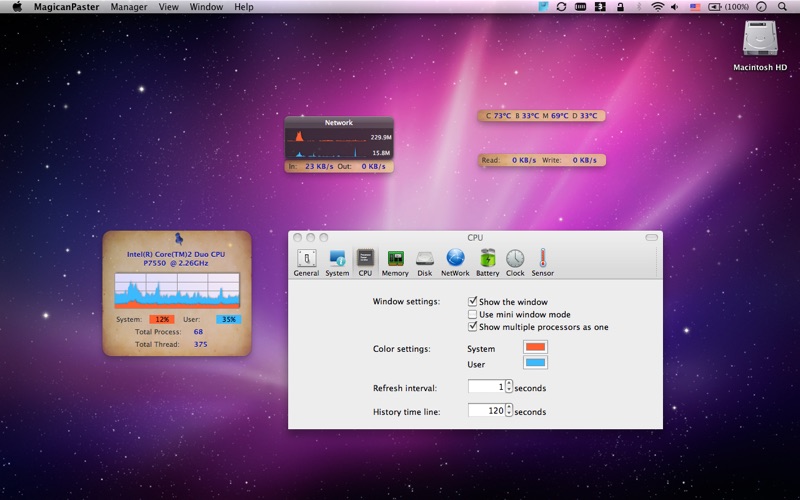Select the NetWork globe icon
The image size is (800, 500).
point(455,262)
